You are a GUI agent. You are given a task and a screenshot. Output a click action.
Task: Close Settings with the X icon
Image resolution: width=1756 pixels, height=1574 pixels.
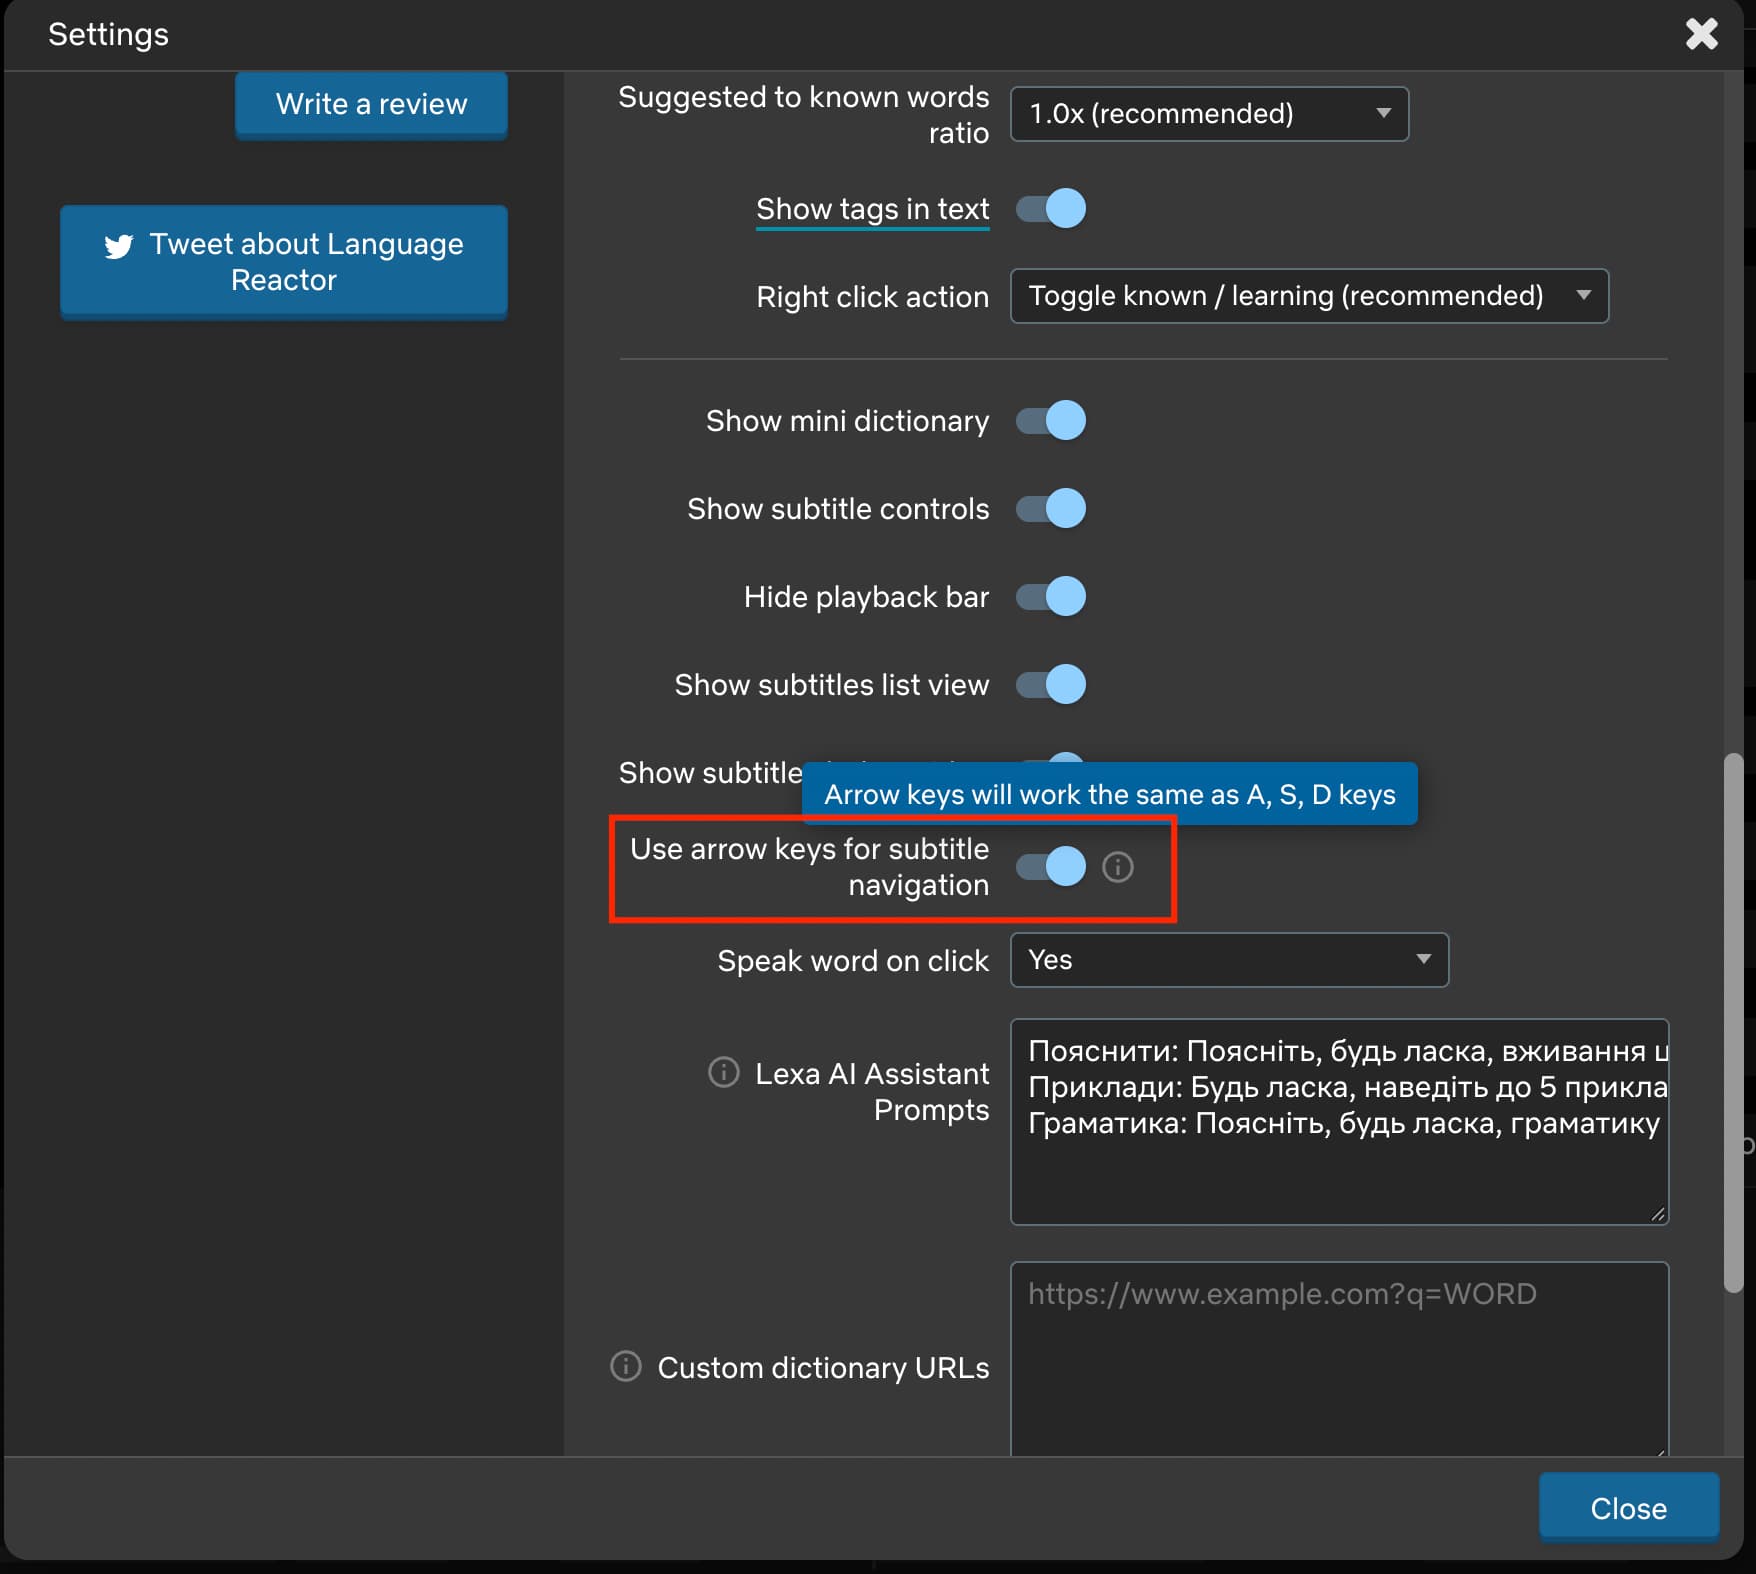click(x=1701, y=34)
